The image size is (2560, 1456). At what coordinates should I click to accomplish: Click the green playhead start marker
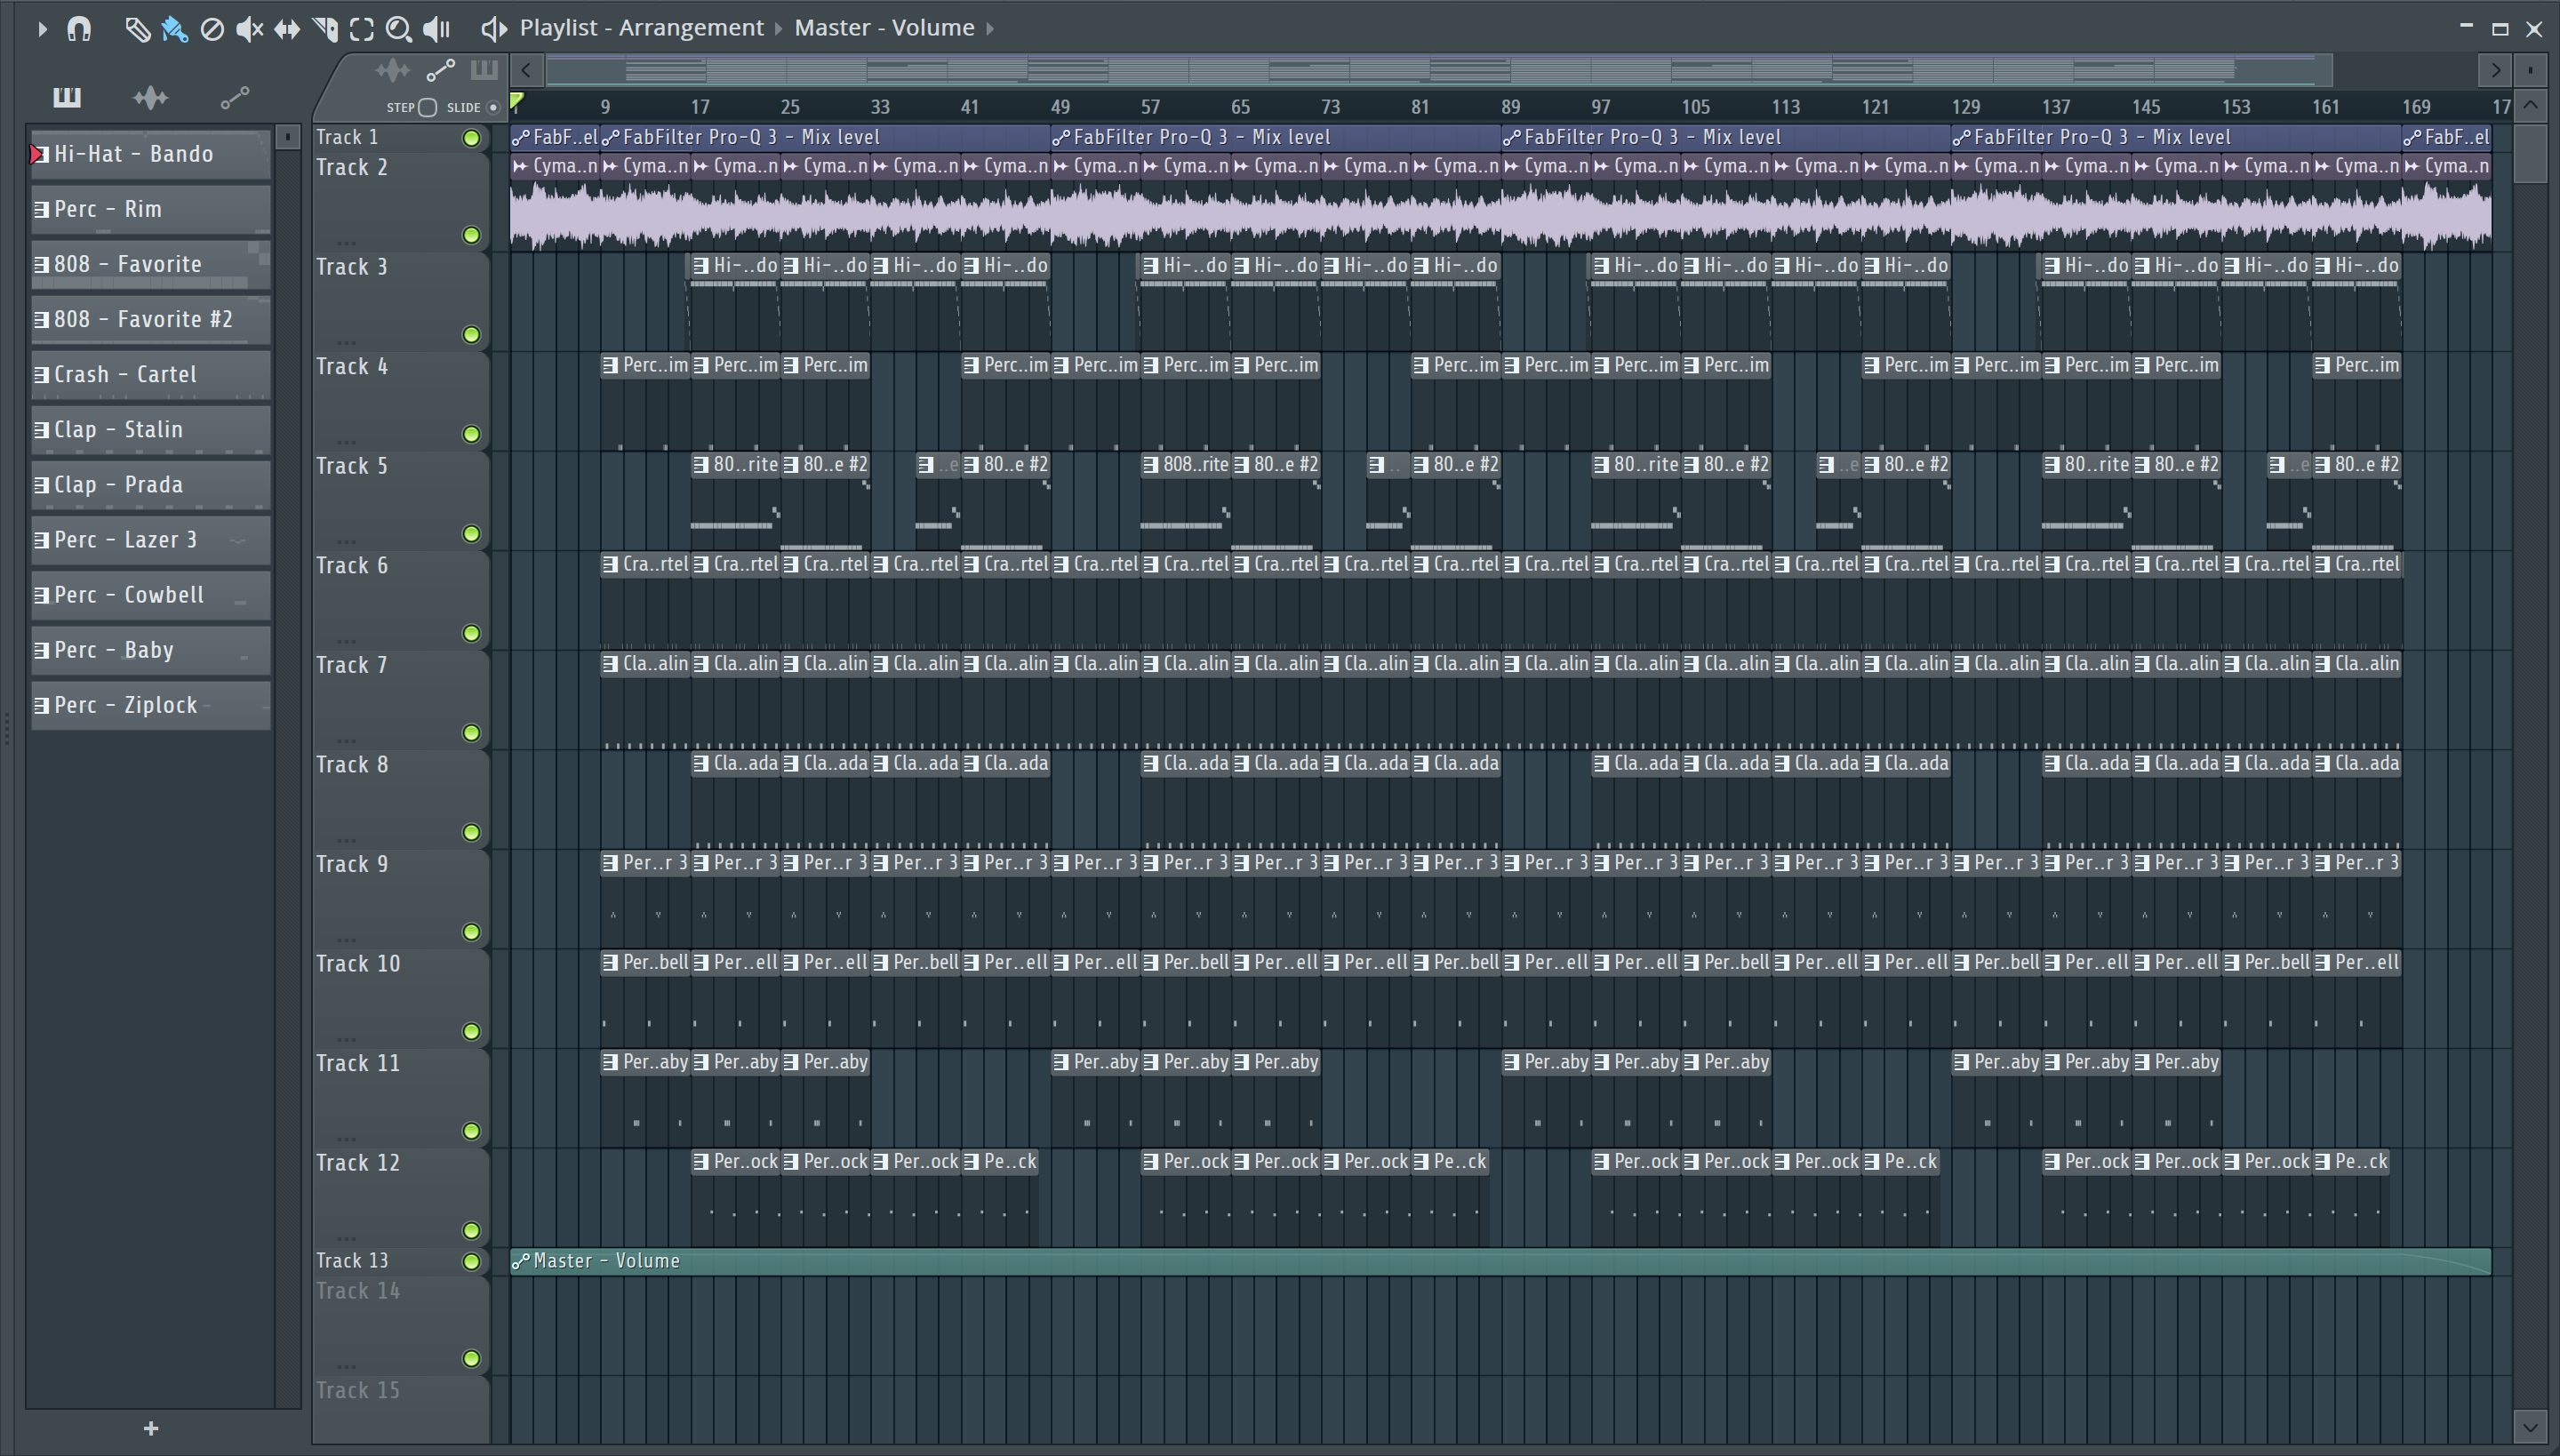coord(517,101)
